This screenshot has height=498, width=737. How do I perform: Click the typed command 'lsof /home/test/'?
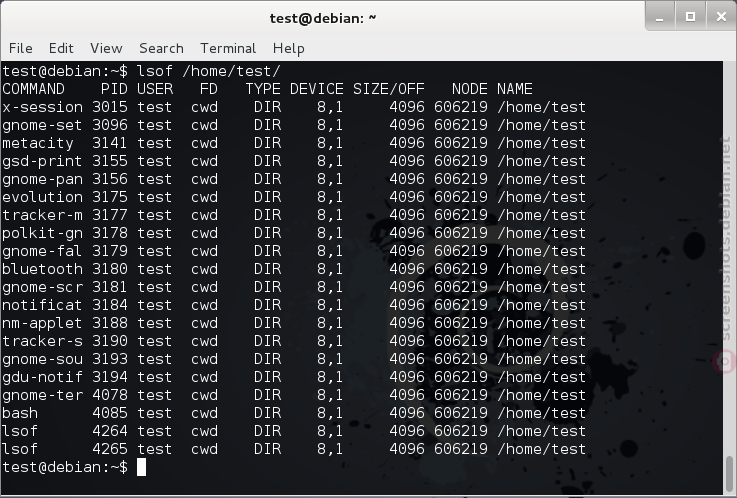click(x=208, y=71)
